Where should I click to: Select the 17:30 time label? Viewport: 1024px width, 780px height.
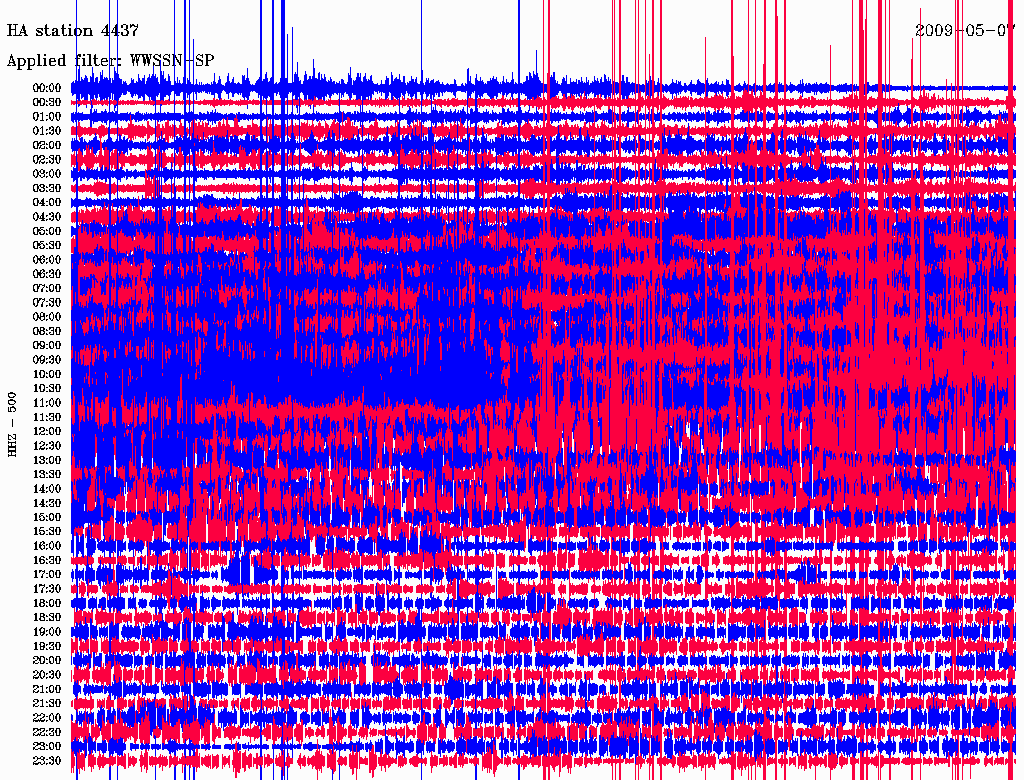point(47,589)
